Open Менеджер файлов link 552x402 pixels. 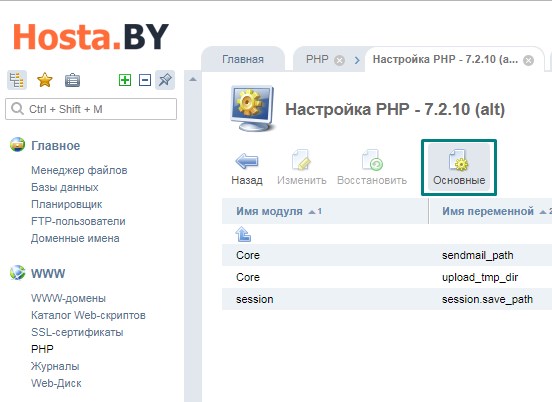[79, 170]
